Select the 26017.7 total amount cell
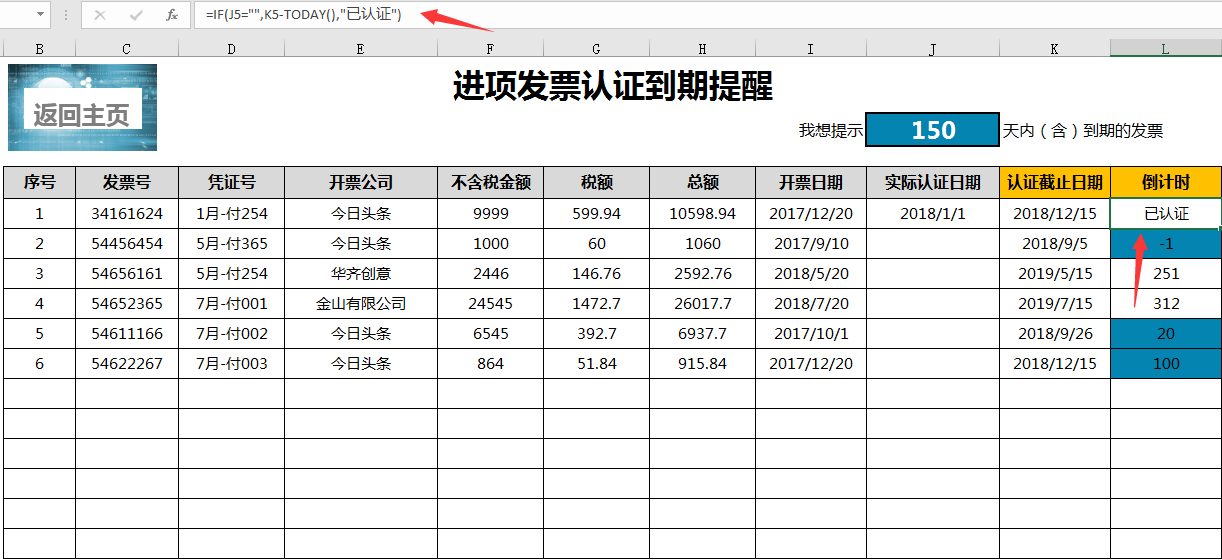The width and height of the screenshot is (1222, 560). (x=703, y=303)
